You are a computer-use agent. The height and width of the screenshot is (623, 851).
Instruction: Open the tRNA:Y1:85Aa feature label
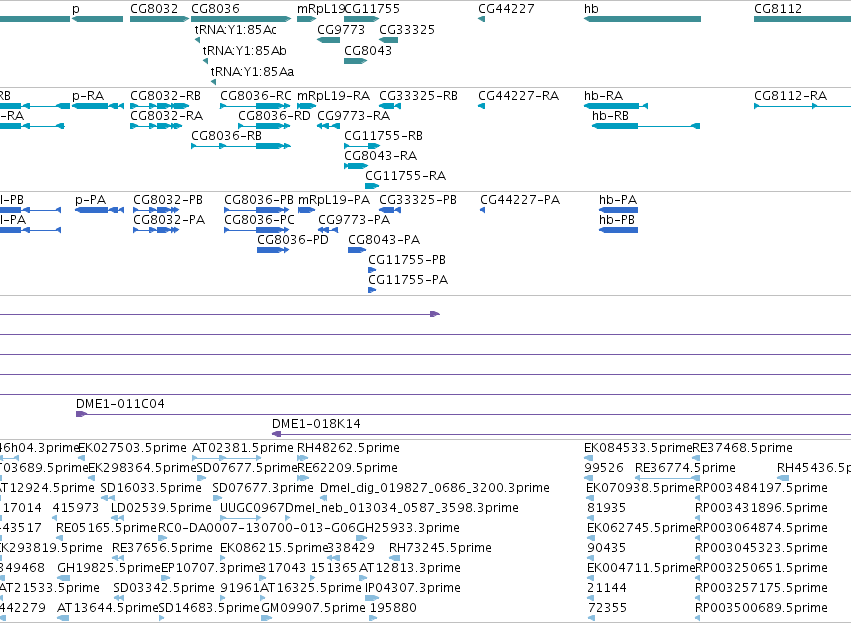[252, 72]
